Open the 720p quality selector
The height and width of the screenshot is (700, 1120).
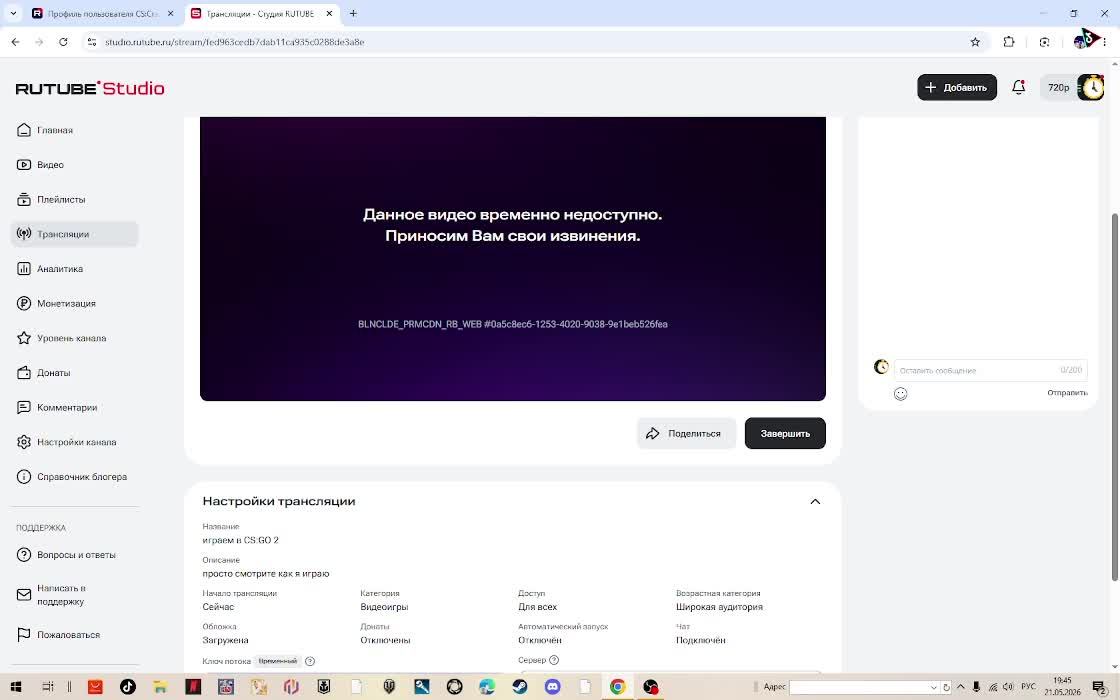(x=1058, y=87)
